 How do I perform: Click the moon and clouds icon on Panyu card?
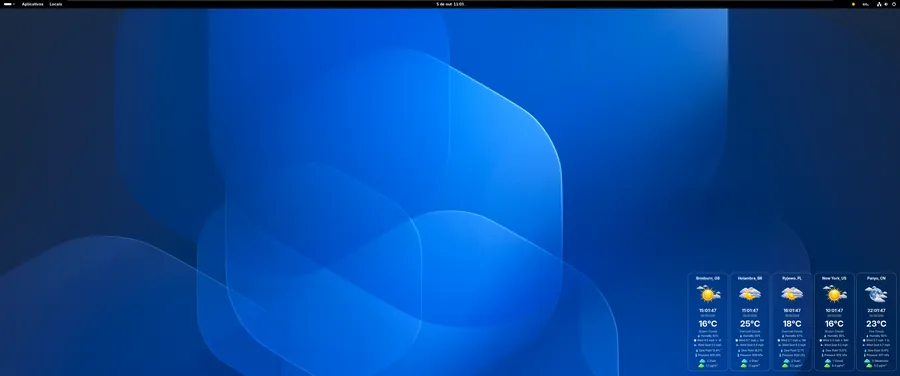pyautogui.click(x=876, y=293)
